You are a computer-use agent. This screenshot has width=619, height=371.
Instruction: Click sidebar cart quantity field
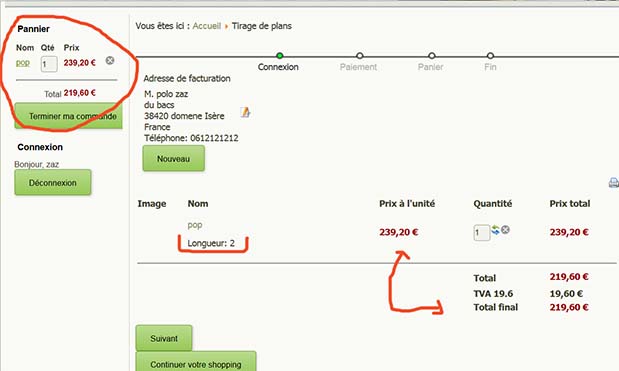pos(49,64)
